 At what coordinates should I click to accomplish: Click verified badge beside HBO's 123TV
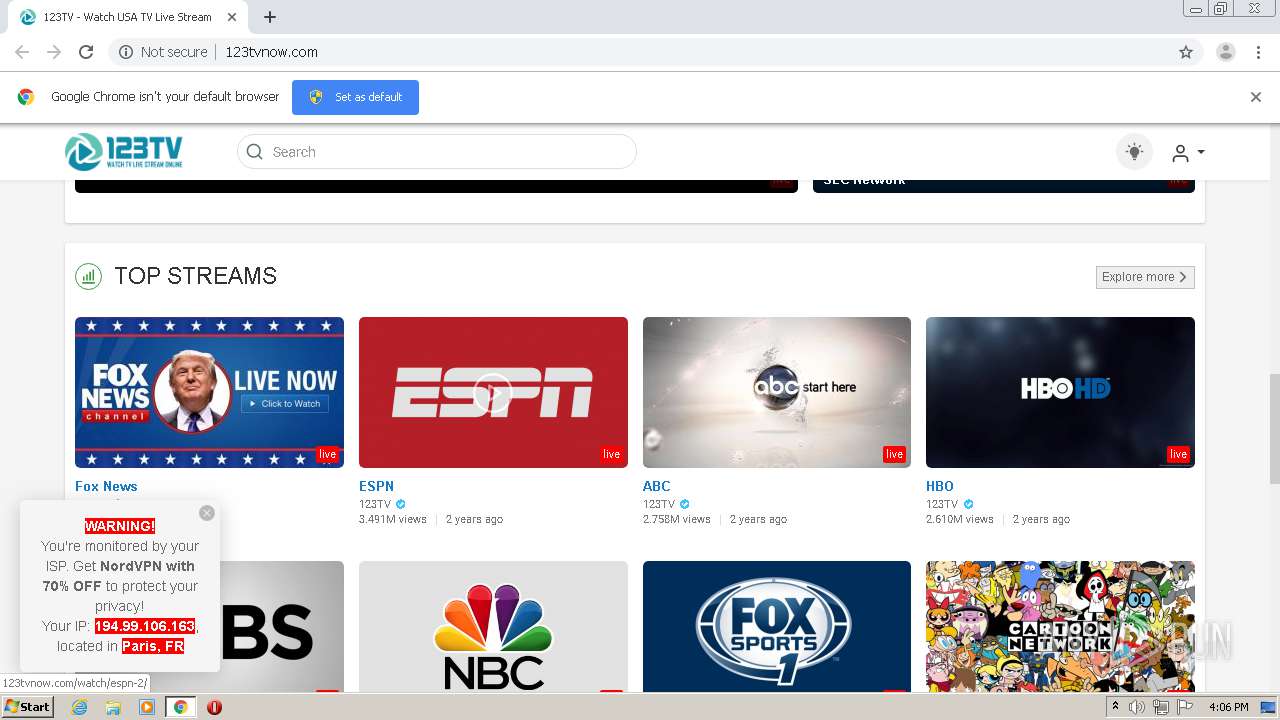click(968, 504)
